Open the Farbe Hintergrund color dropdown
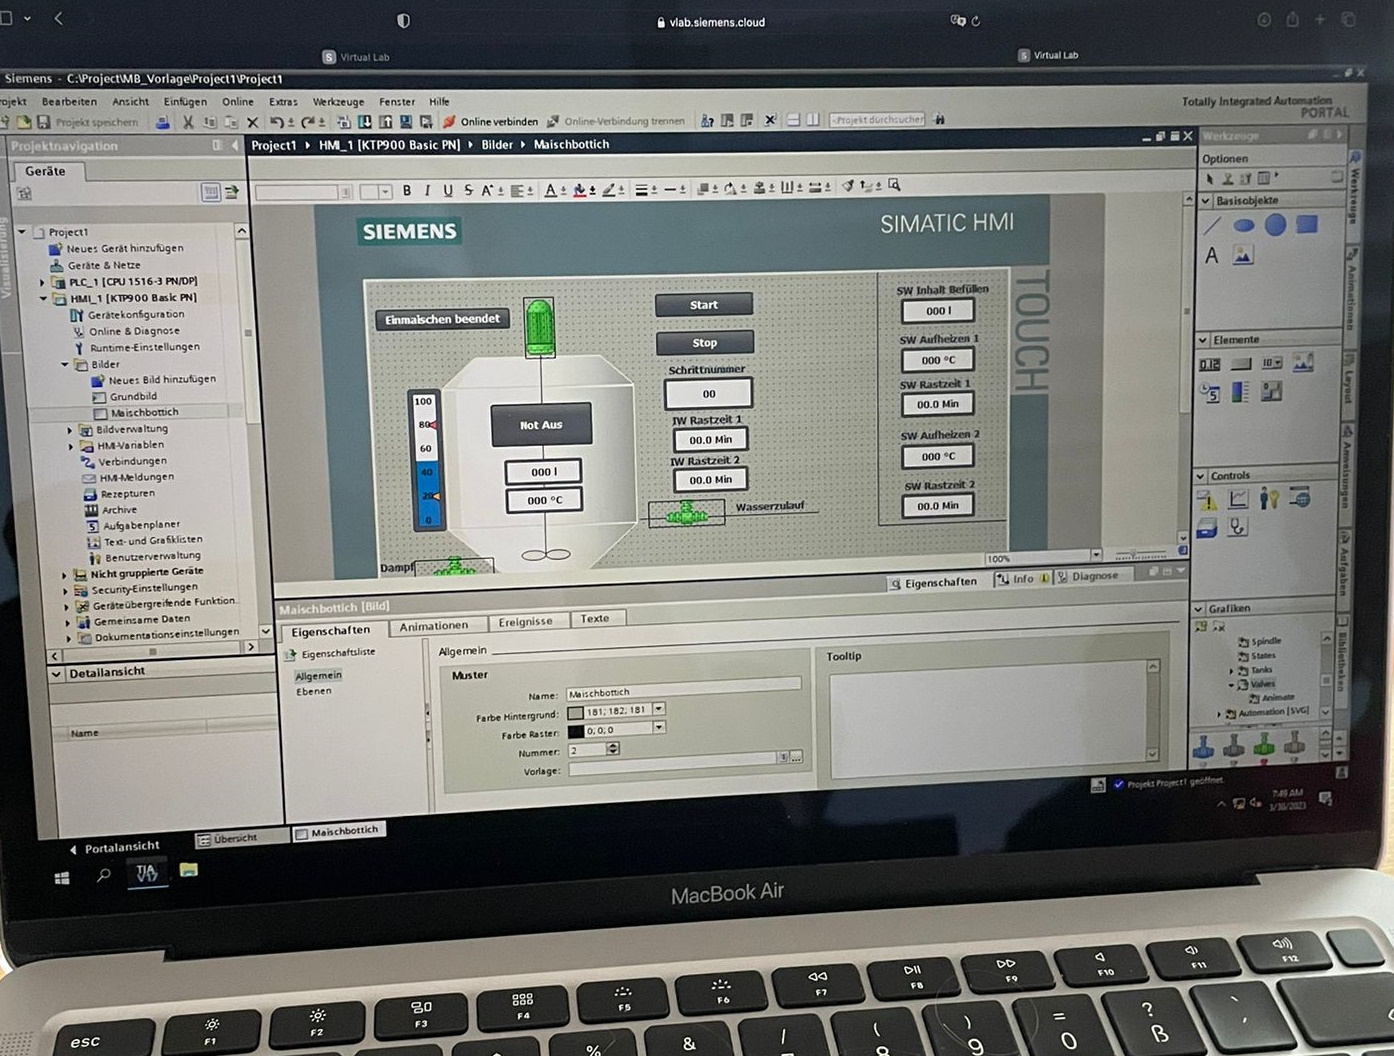This screenshot has height=1056, width=1394. click(x=658, y=709)
